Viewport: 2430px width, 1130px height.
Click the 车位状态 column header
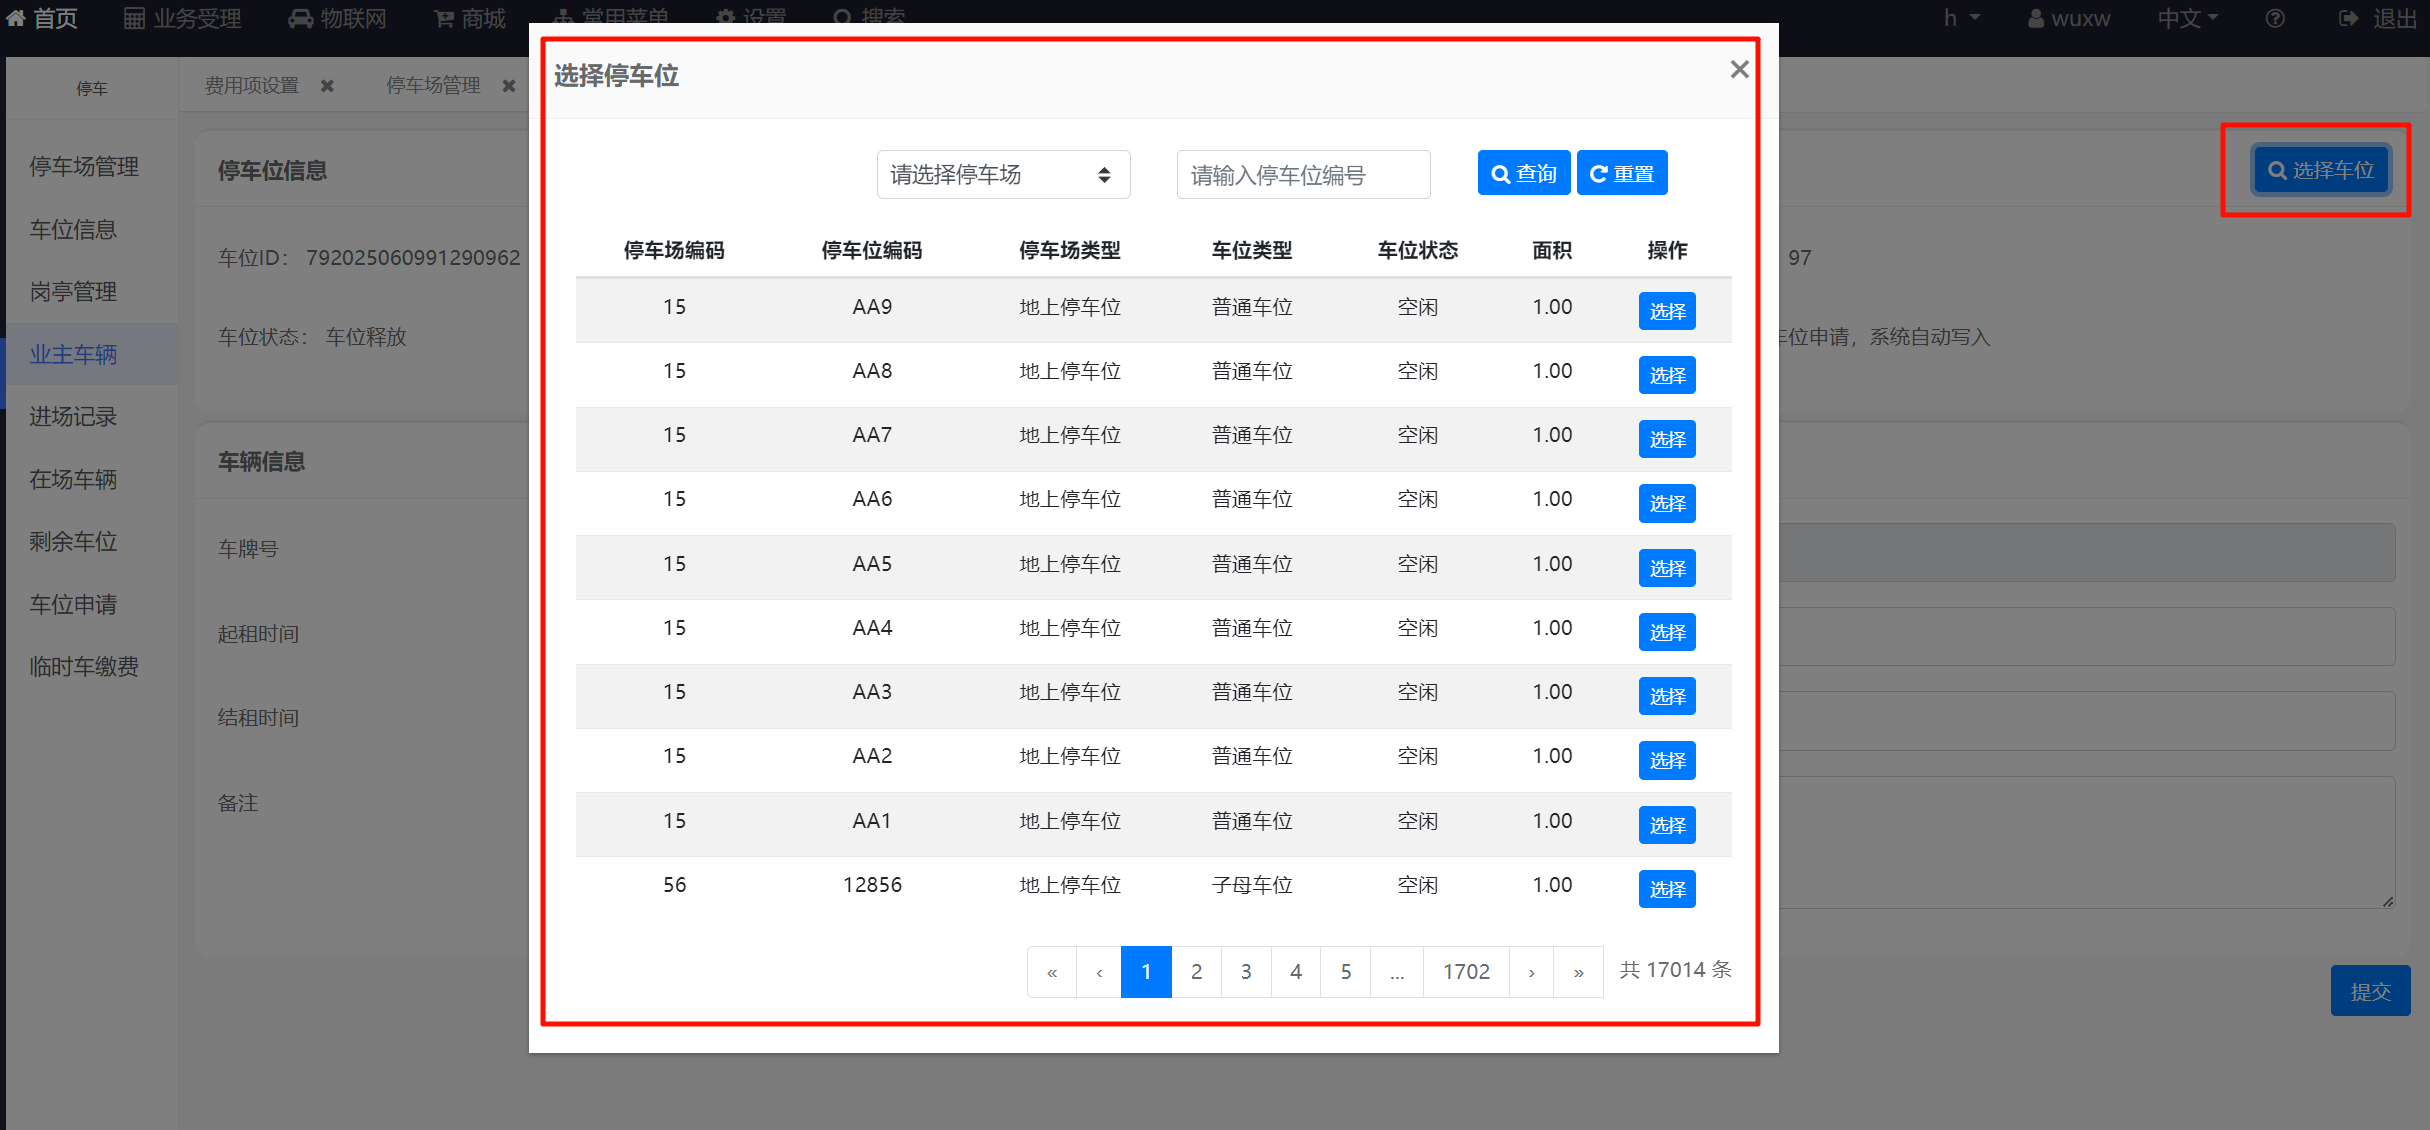point(1418,250)
